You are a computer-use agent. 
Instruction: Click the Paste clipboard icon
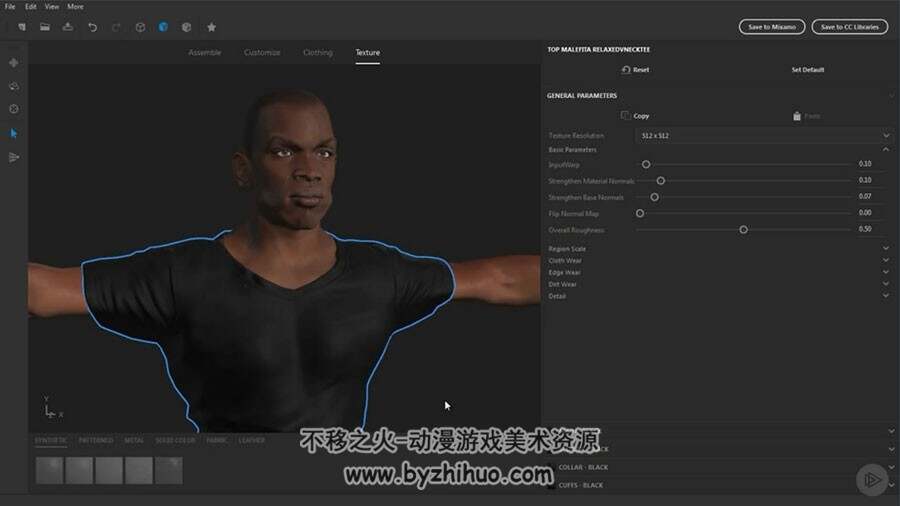point(797,116)
